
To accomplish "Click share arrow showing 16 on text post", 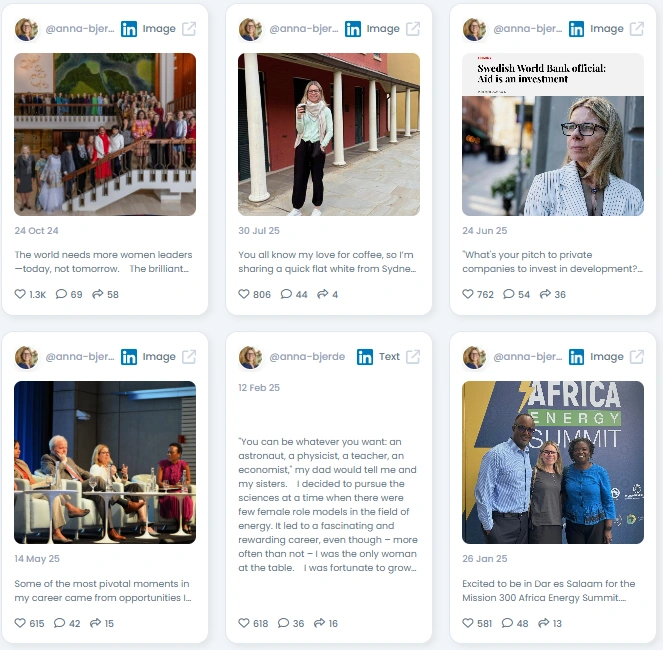I will point(319,623).
